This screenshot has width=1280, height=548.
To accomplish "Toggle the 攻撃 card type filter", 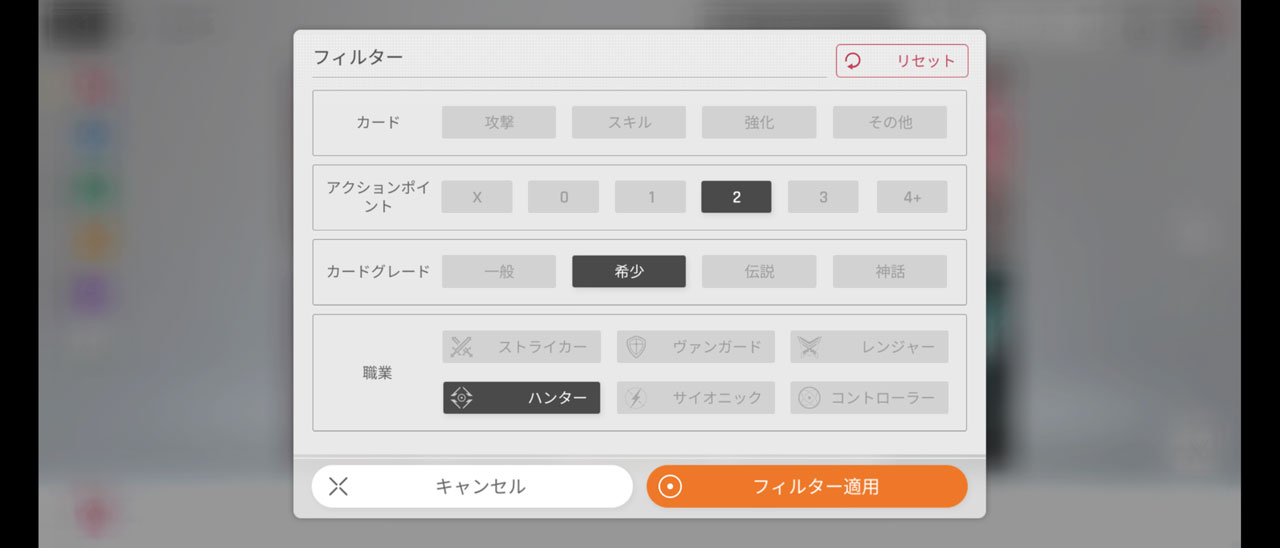I will coord(499,122).
